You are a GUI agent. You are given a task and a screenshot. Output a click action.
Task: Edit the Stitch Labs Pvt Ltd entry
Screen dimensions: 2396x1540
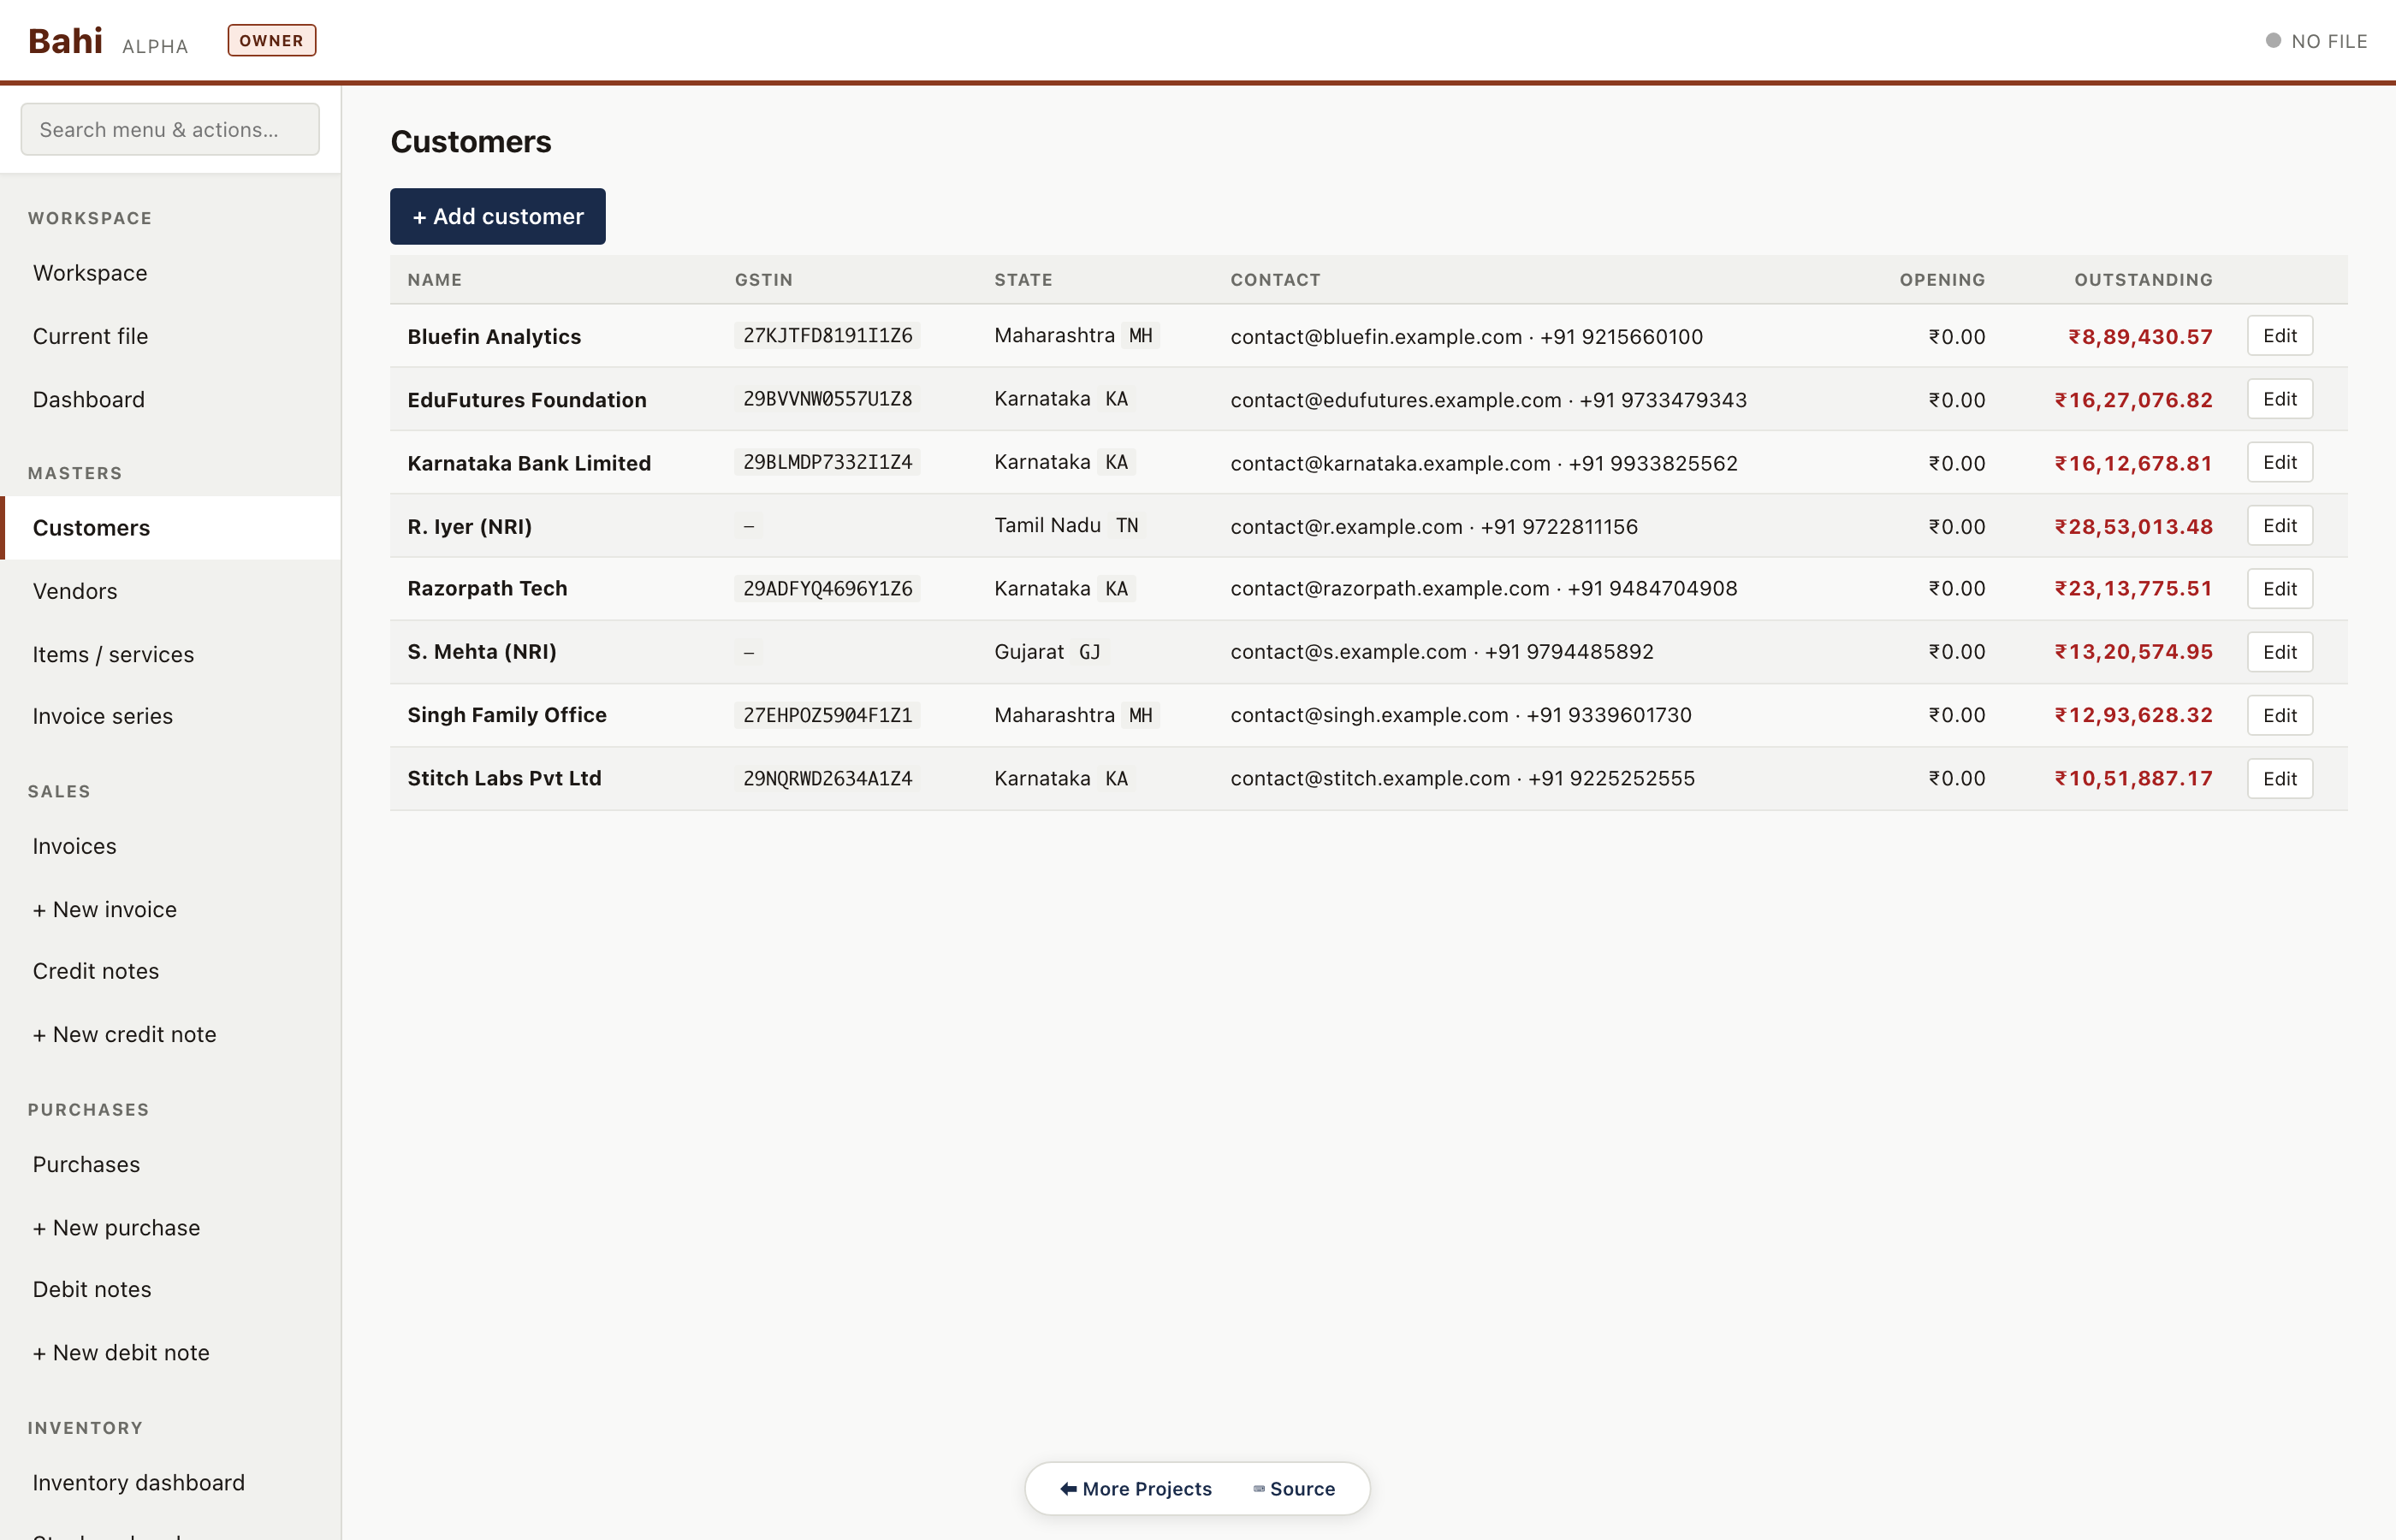[2279, 779]
